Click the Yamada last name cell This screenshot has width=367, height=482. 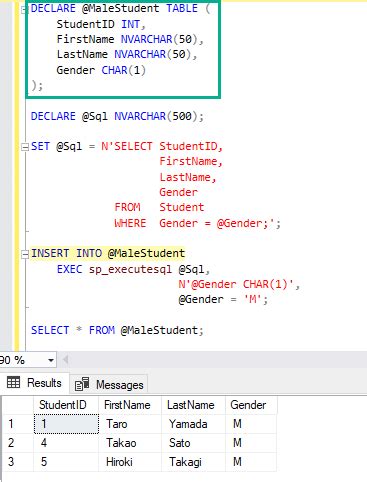coord(193,424)
